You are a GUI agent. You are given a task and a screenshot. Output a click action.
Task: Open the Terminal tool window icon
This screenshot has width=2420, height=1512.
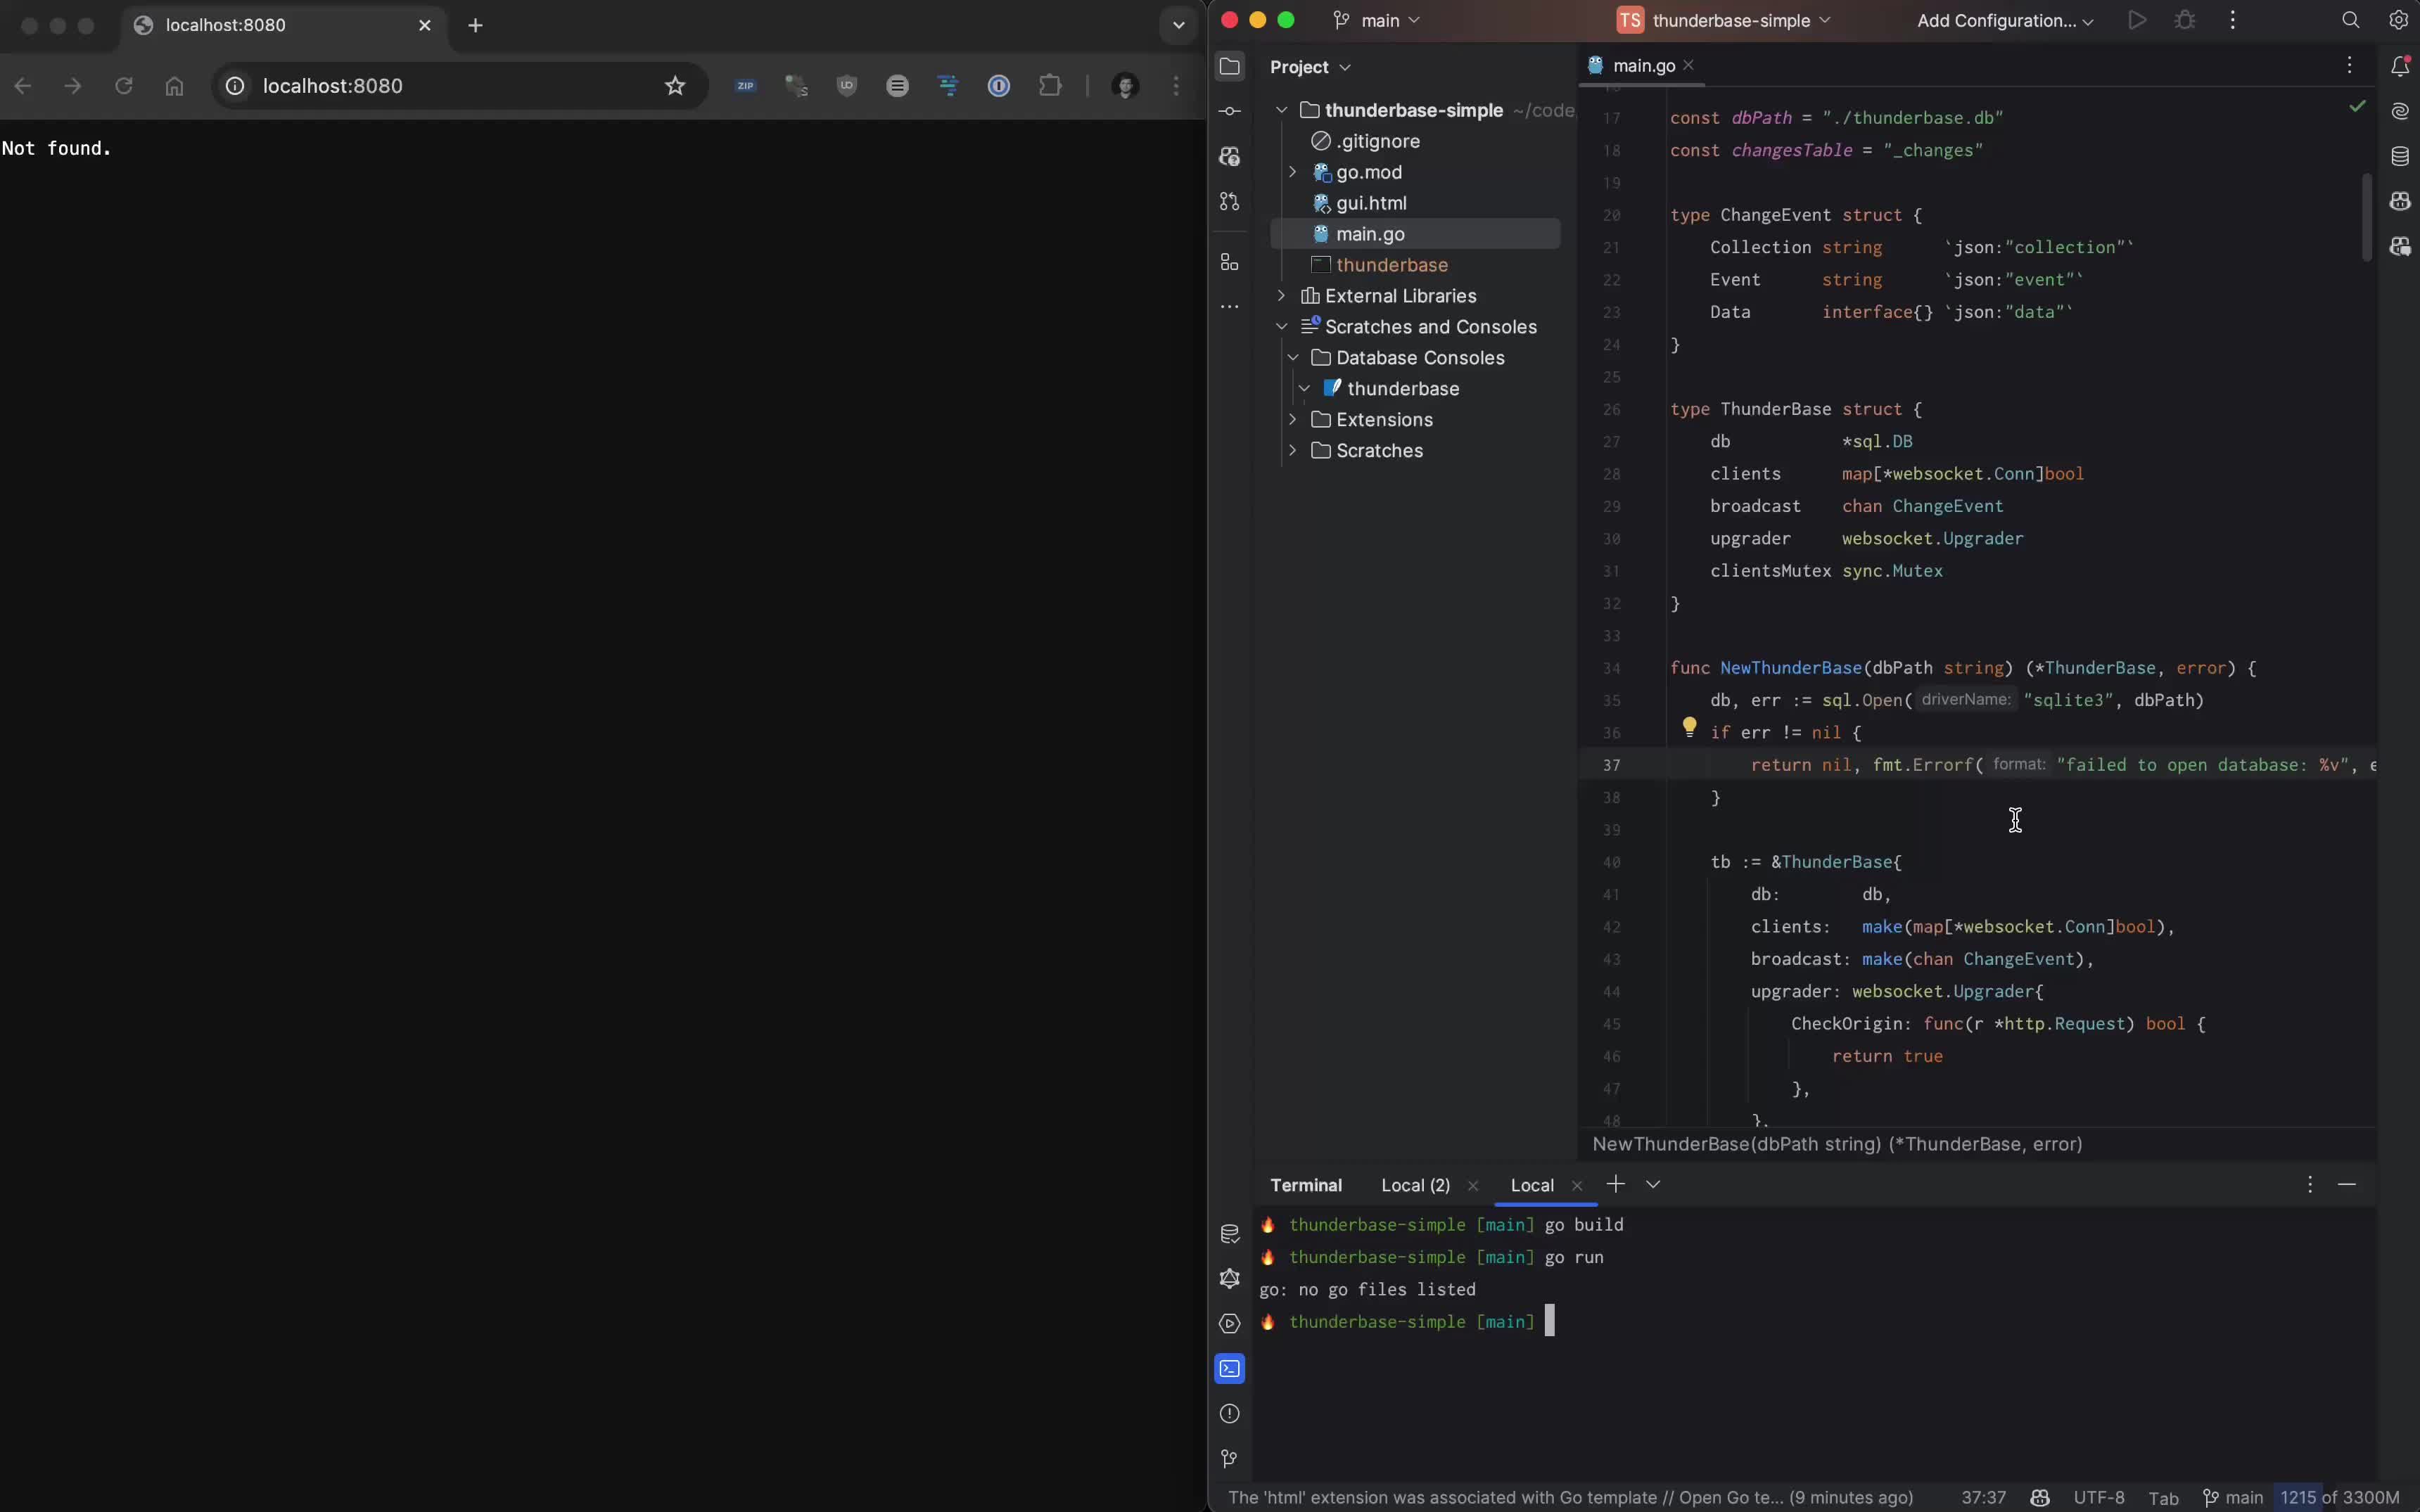tap(1230, 1368)
